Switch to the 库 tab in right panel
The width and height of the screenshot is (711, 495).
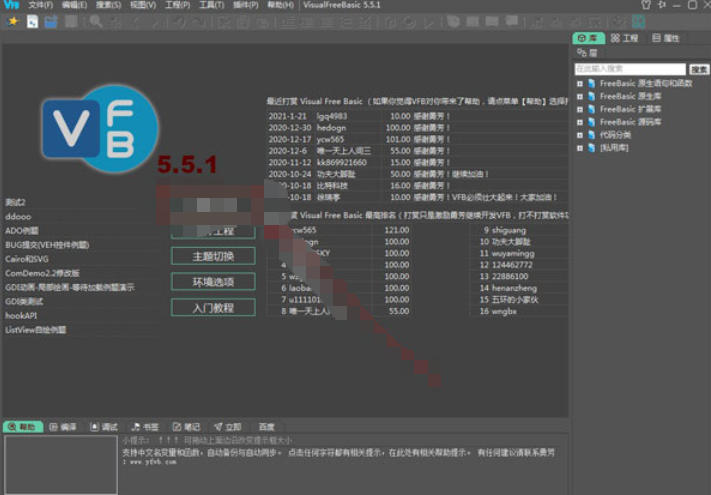pos(589,38)
